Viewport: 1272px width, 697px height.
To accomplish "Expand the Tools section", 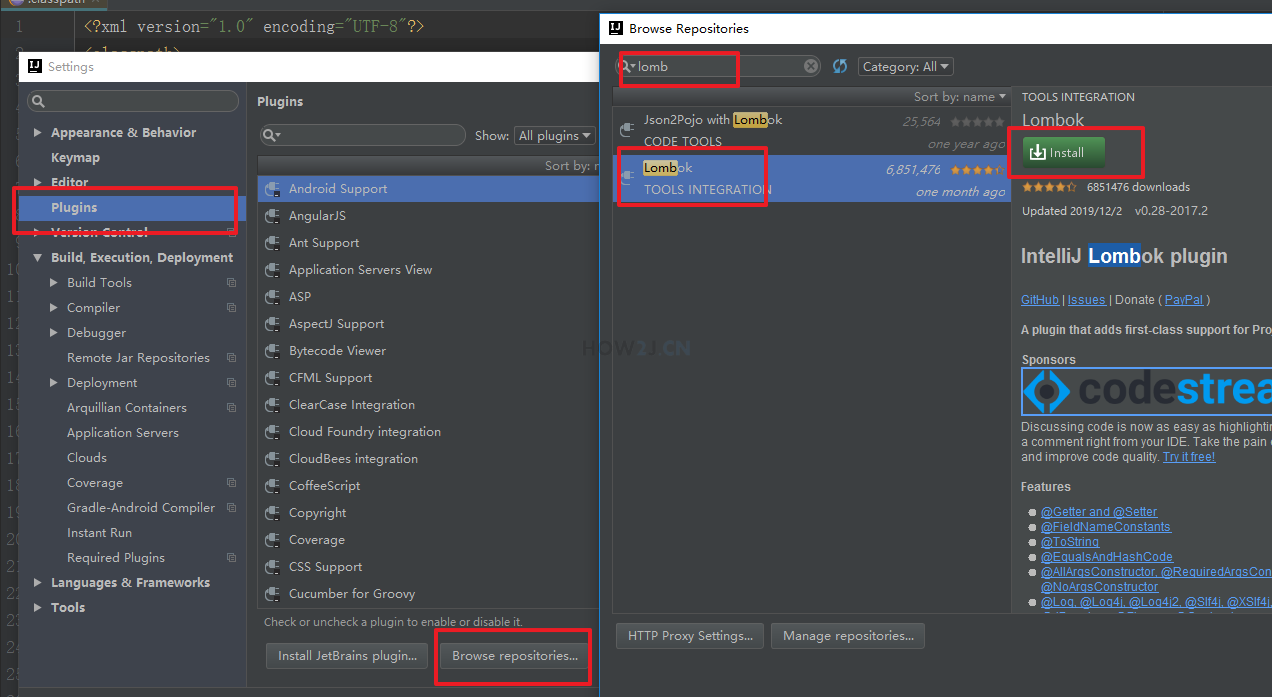I will tap(38, 608).
